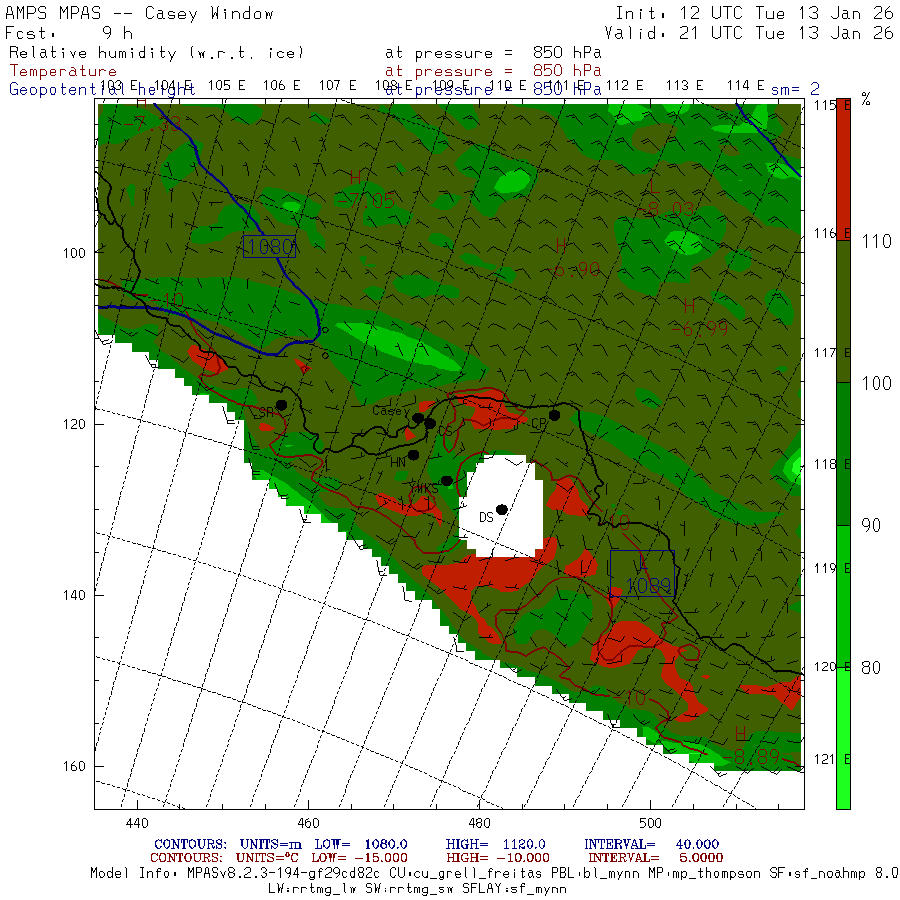Click the medium green 80–90 colorbar segment
The height and width of the screenshot is (900, 900).
pyautogui.click(x=843, y=596)
